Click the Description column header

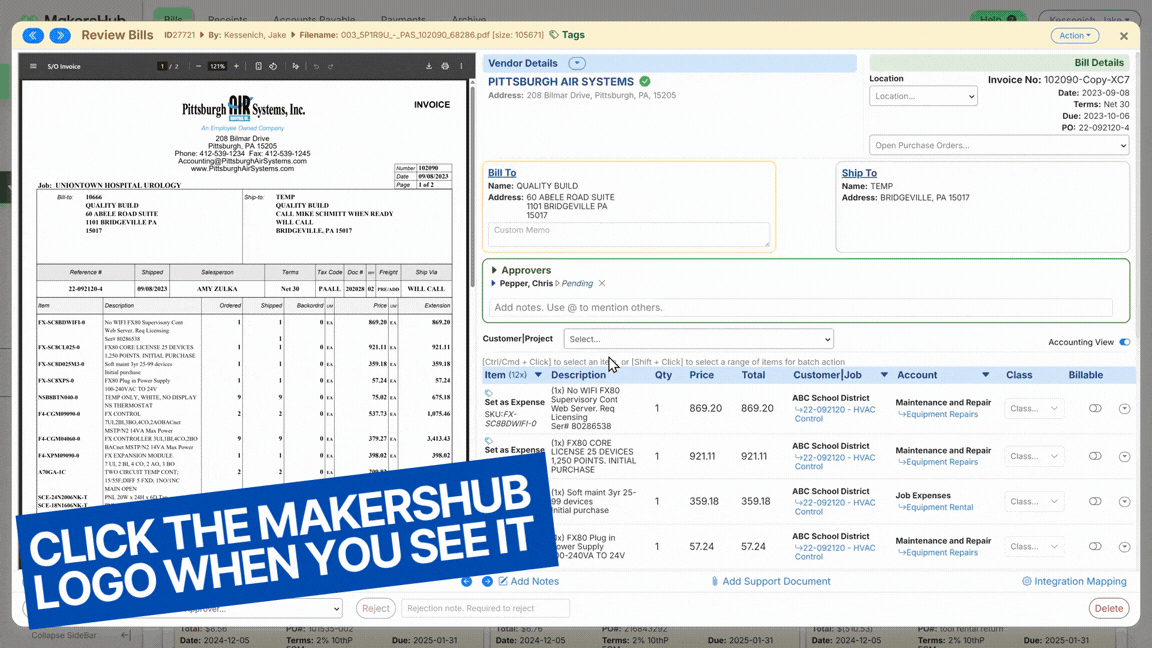coord(578,375)
